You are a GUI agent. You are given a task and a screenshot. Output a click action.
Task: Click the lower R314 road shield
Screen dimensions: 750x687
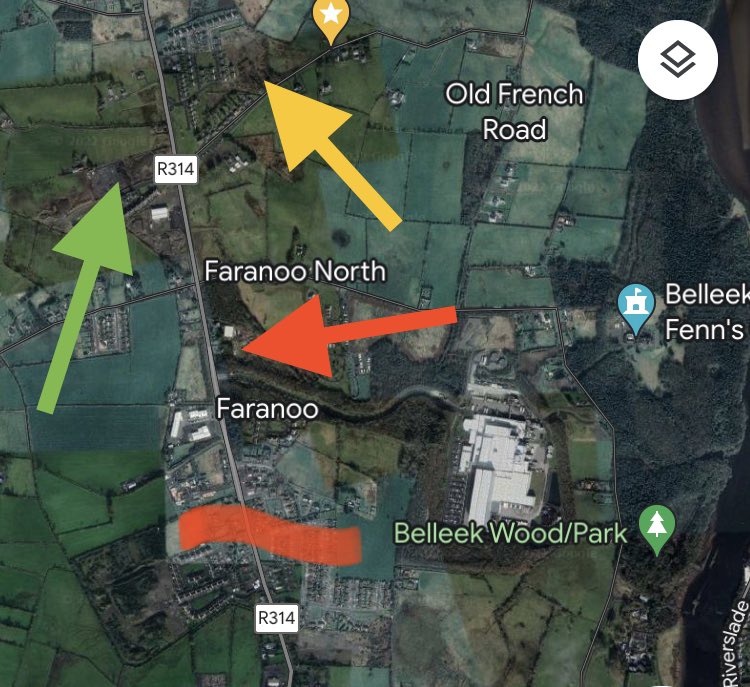pos(276,618)
